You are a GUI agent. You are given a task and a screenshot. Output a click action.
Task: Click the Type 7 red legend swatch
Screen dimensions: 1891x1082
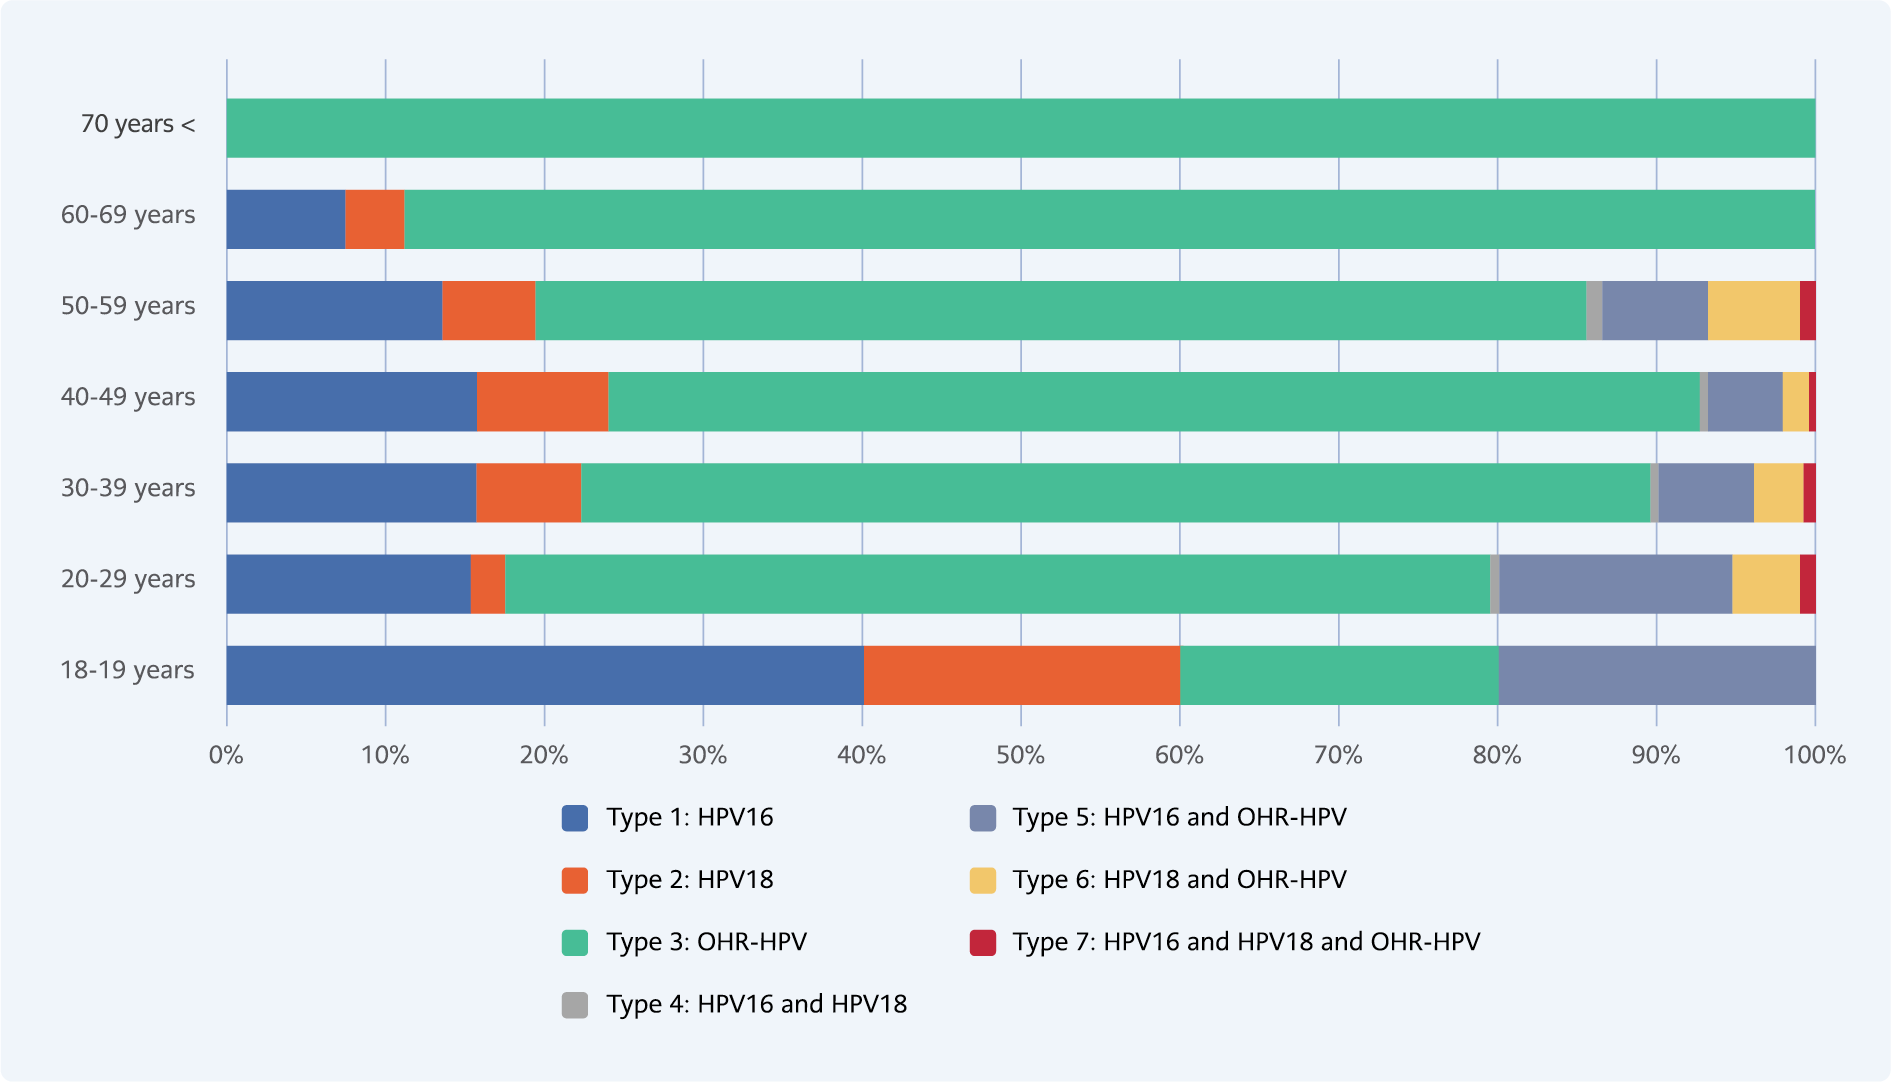[x=983, y=942]
